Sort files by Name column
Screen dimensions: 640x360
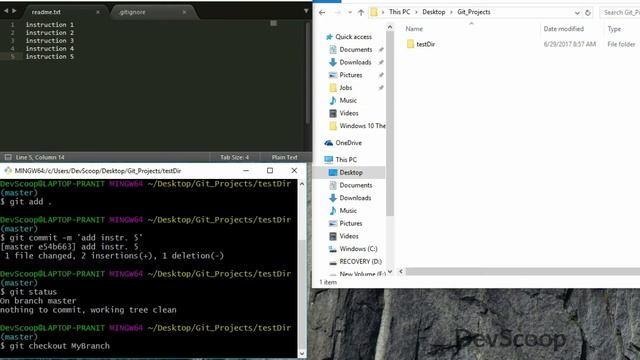pyautogui.click(x=414, y=29)
